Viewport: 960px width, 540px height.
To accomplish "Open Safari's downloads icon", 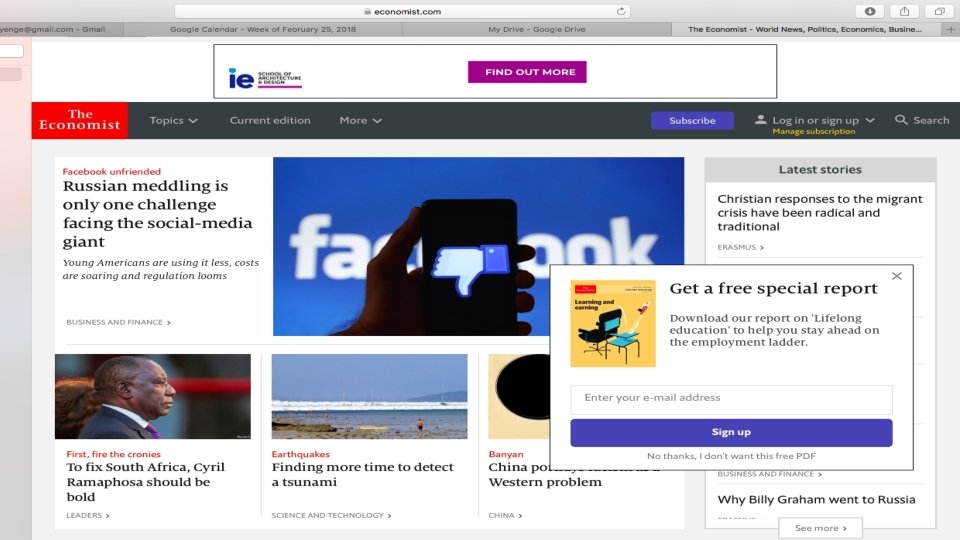I will tap(870, 11).
